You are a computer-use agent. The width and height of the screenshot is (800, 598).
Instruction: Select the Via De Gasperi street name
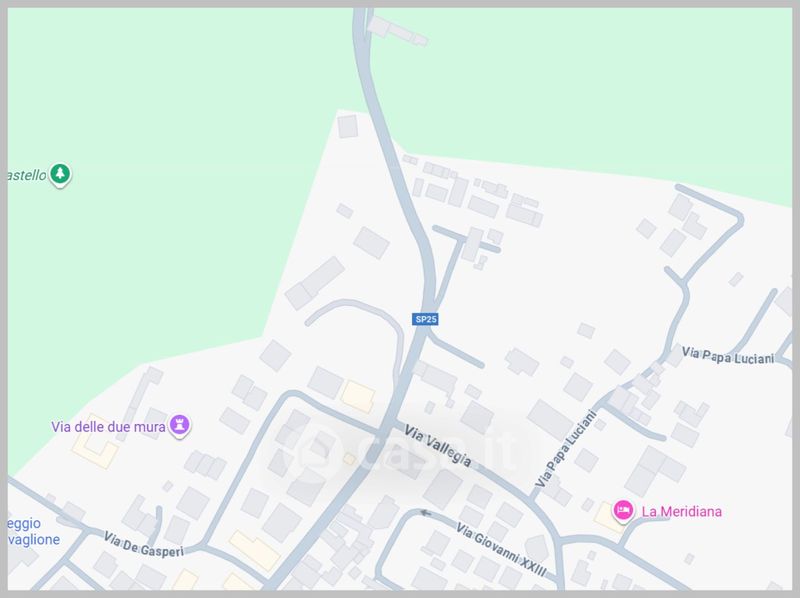(x=143, y=544)
